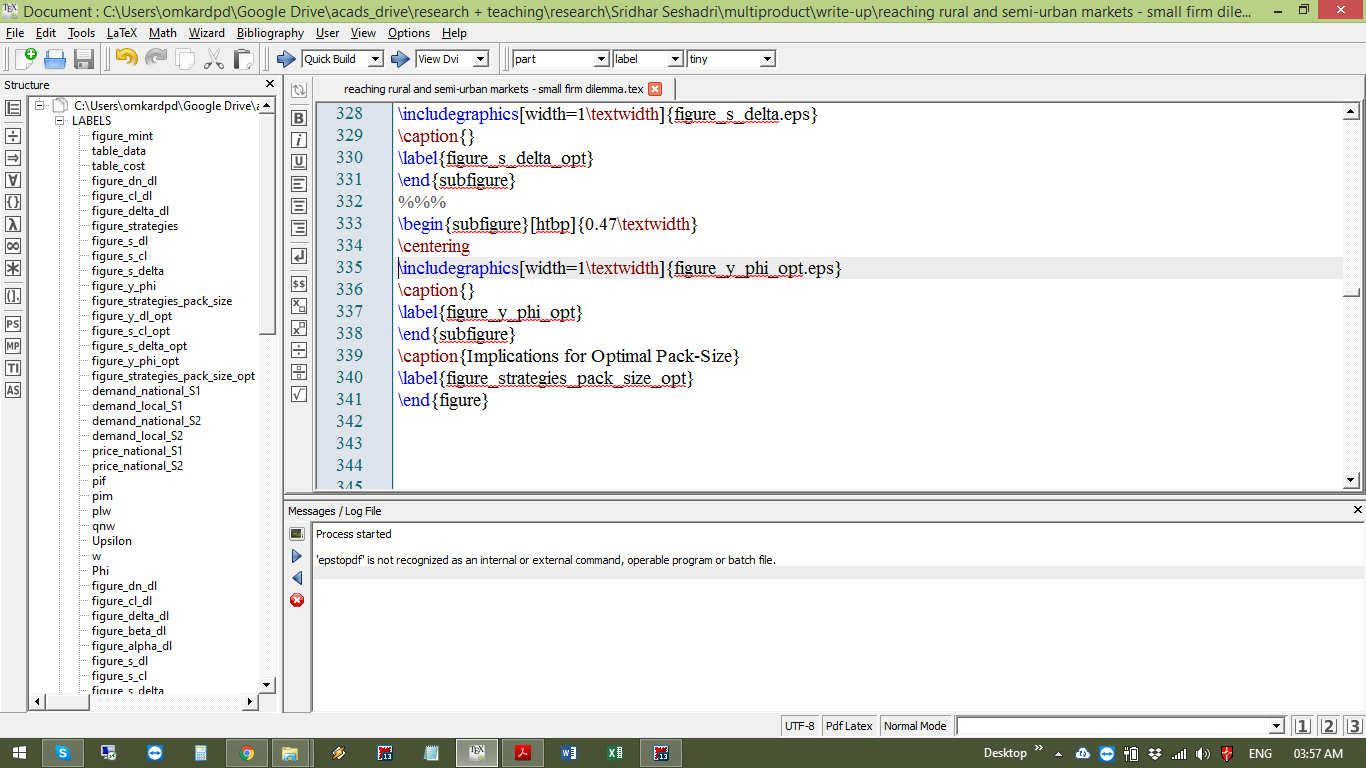1366x768 pixels.
Task: Select demand_national_S1 label in tree
Action: 146,391
